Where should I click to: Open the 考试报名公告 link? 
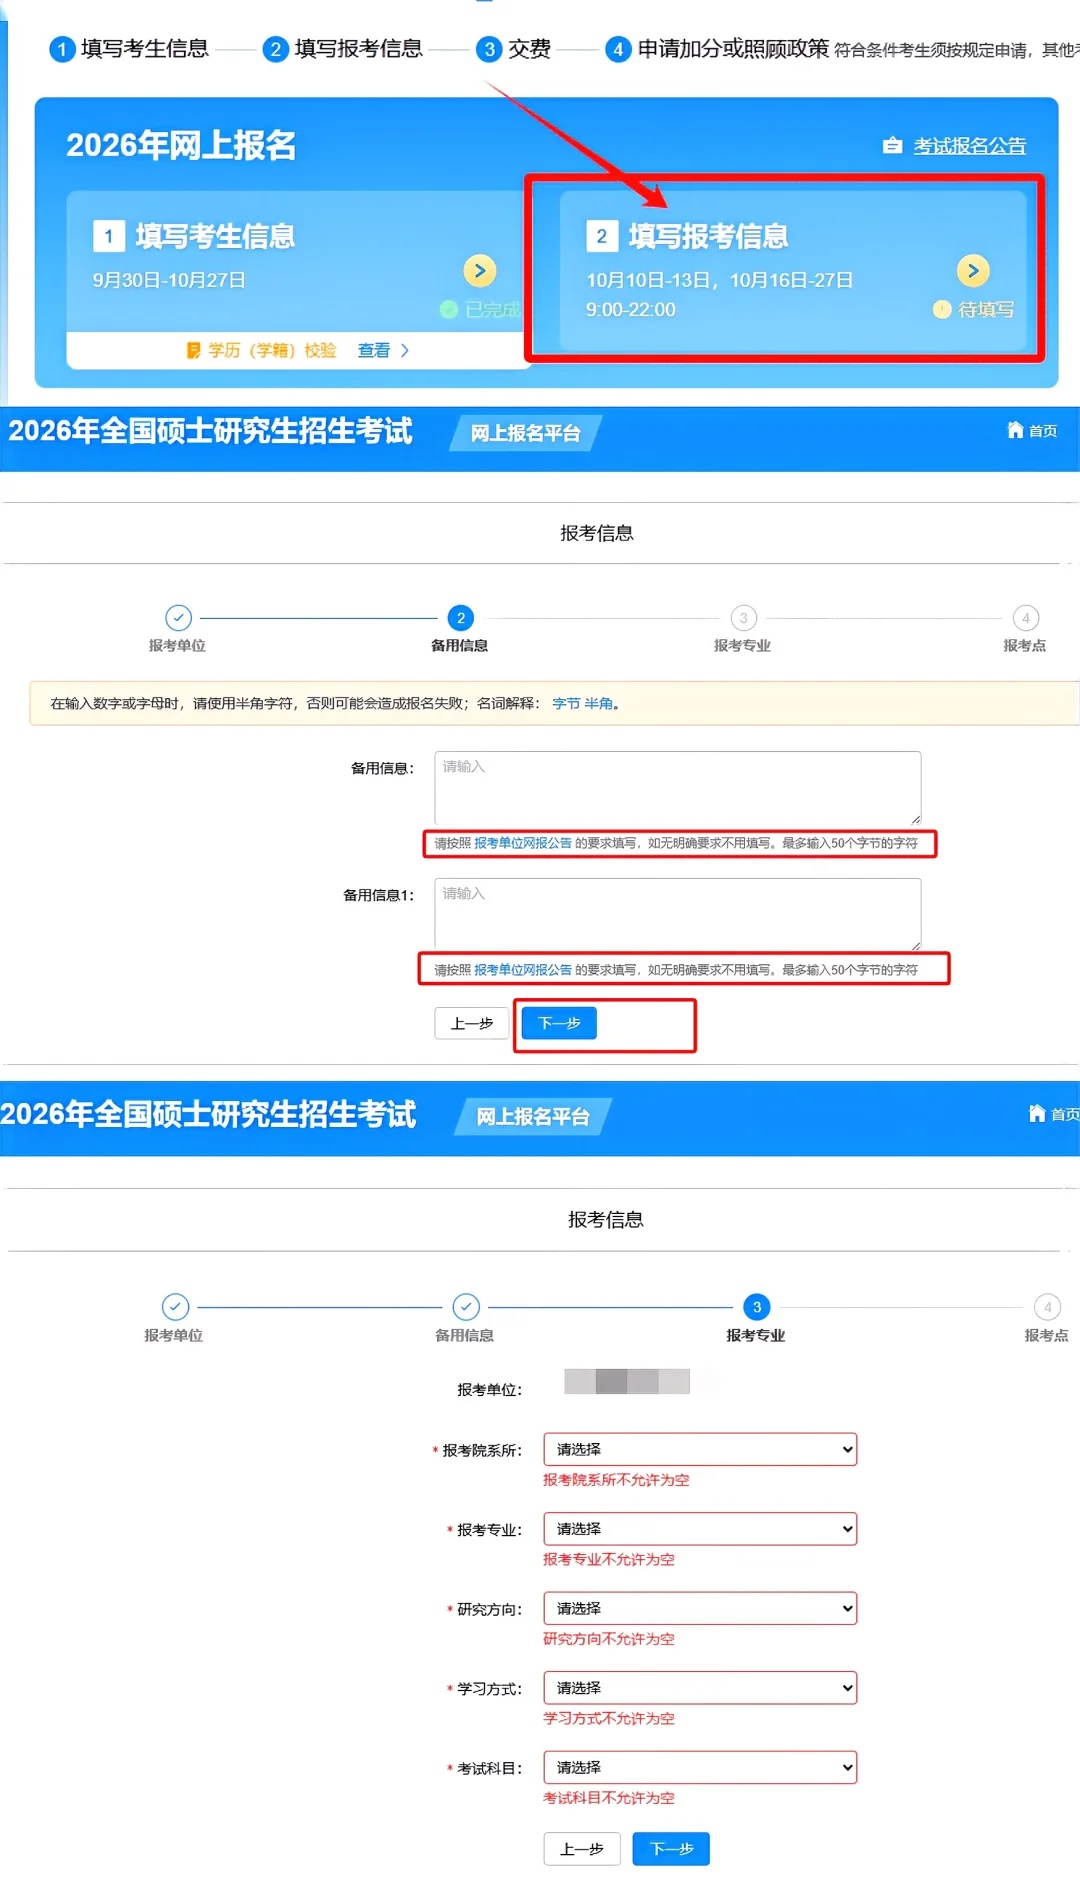tap(969, 146)
